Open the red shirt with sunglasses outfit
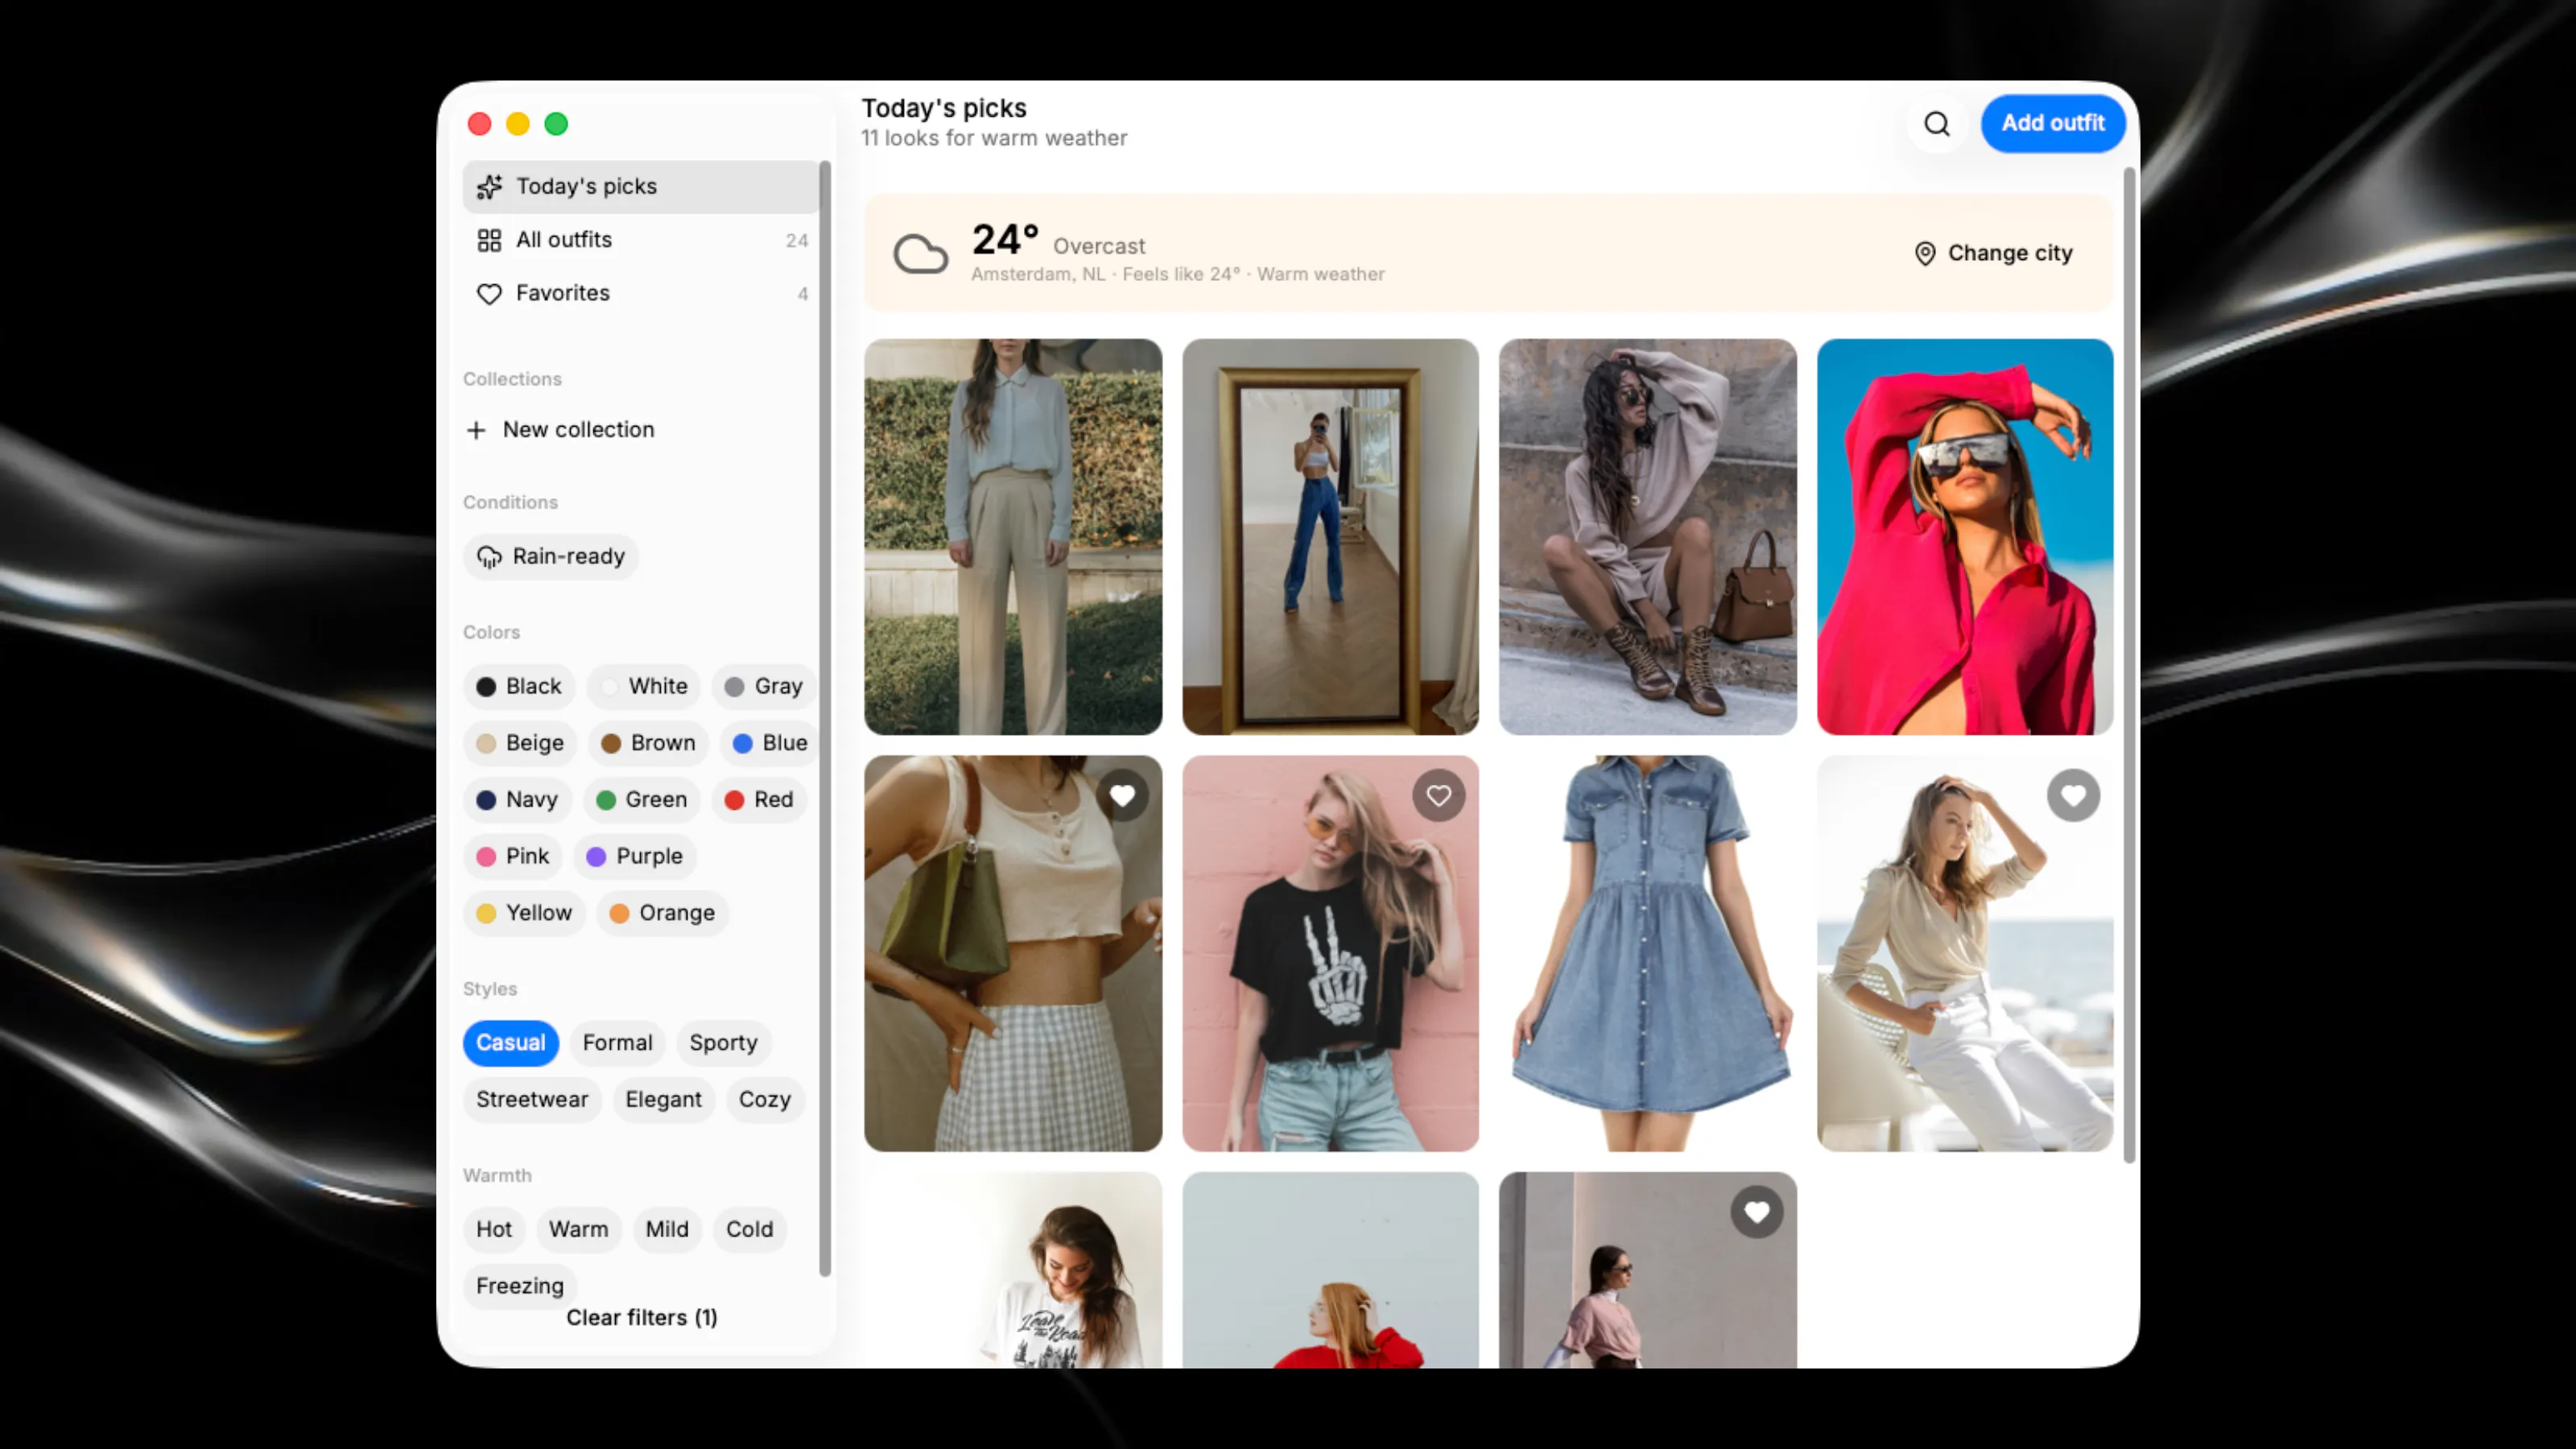This screenshot has width=2576, height=1449. 1965,537
